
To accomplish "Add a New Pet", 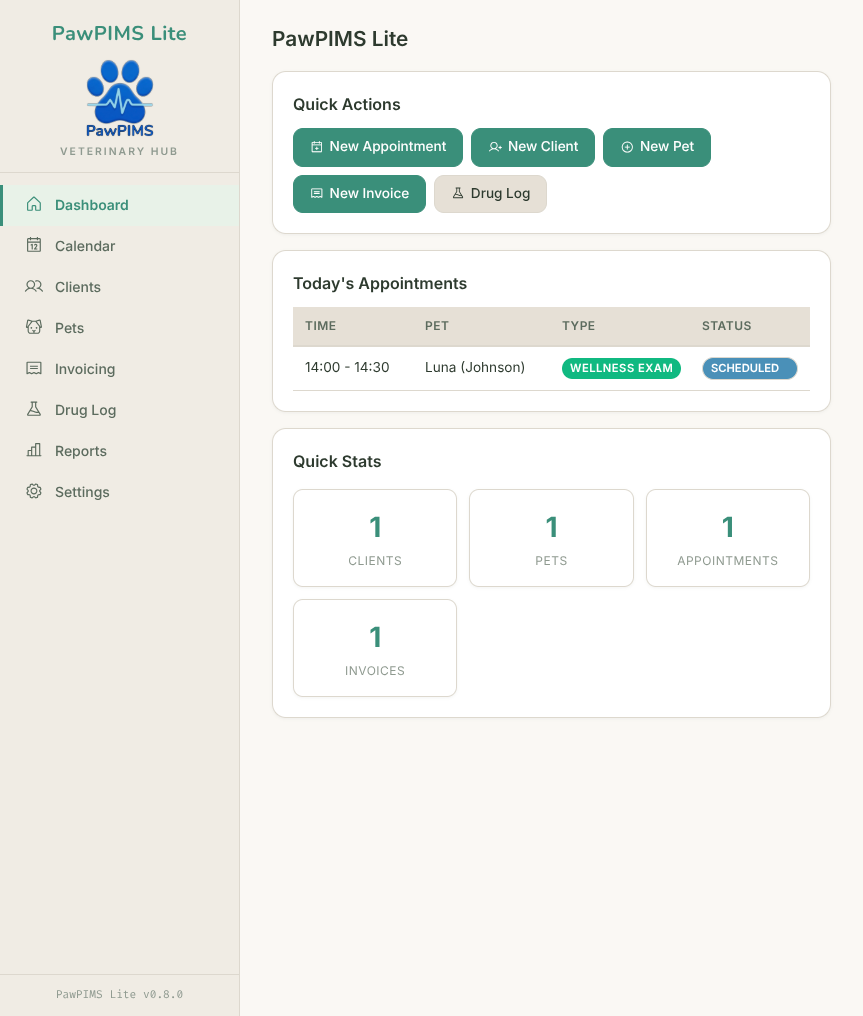I will pyautogui.click(x=657, y=147).
